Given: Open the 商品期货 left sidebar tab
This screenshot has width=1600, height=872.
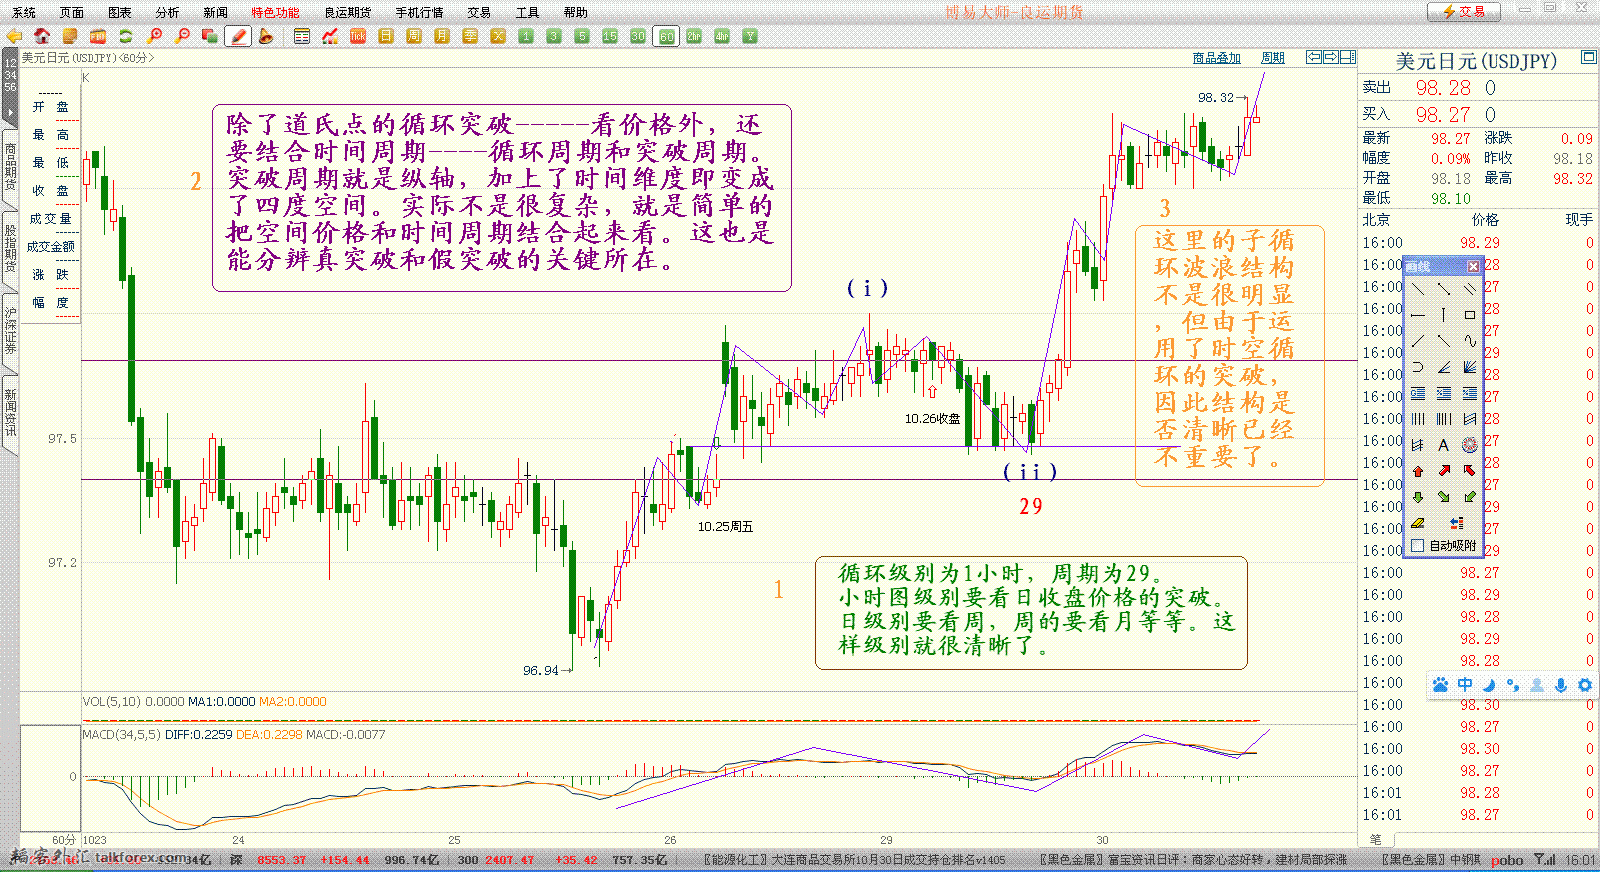Looking at the screenshot, I should [10, 167].
